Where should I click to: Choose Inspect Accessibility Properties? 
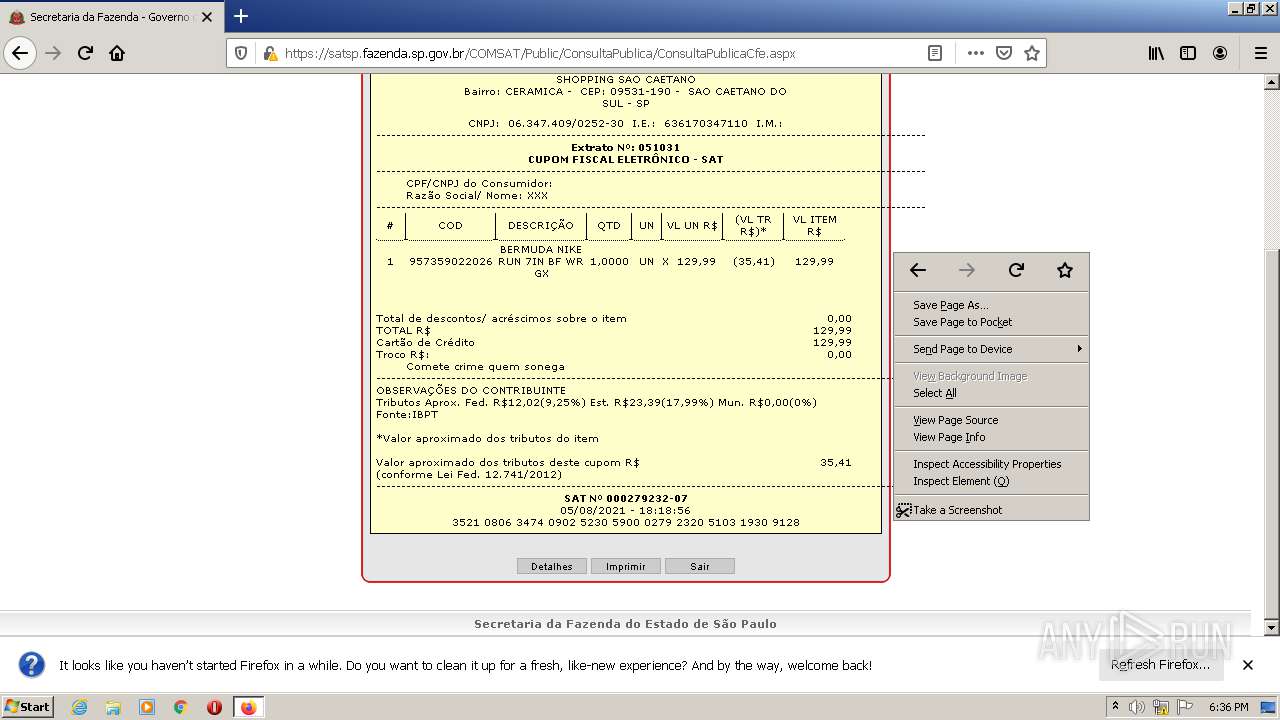[991, 464]
